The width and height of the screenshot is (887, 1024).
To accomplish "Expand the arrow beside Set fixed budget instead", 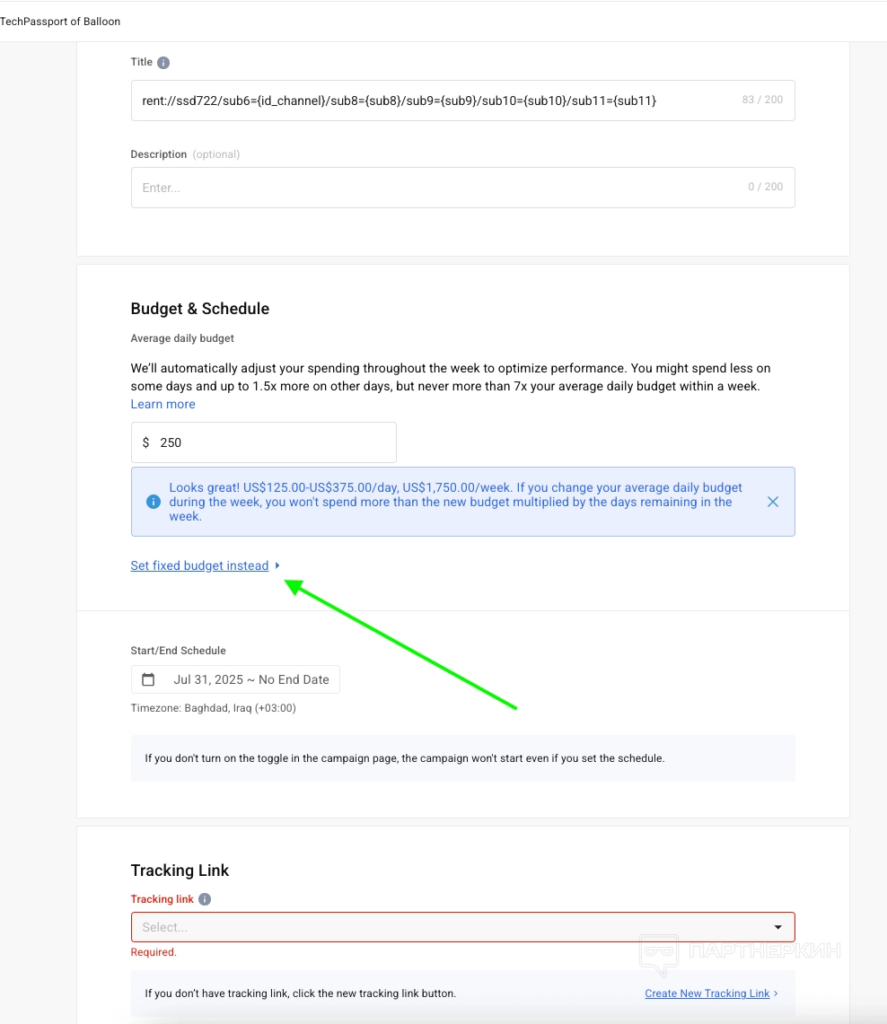I will click(x=277, y=566).
